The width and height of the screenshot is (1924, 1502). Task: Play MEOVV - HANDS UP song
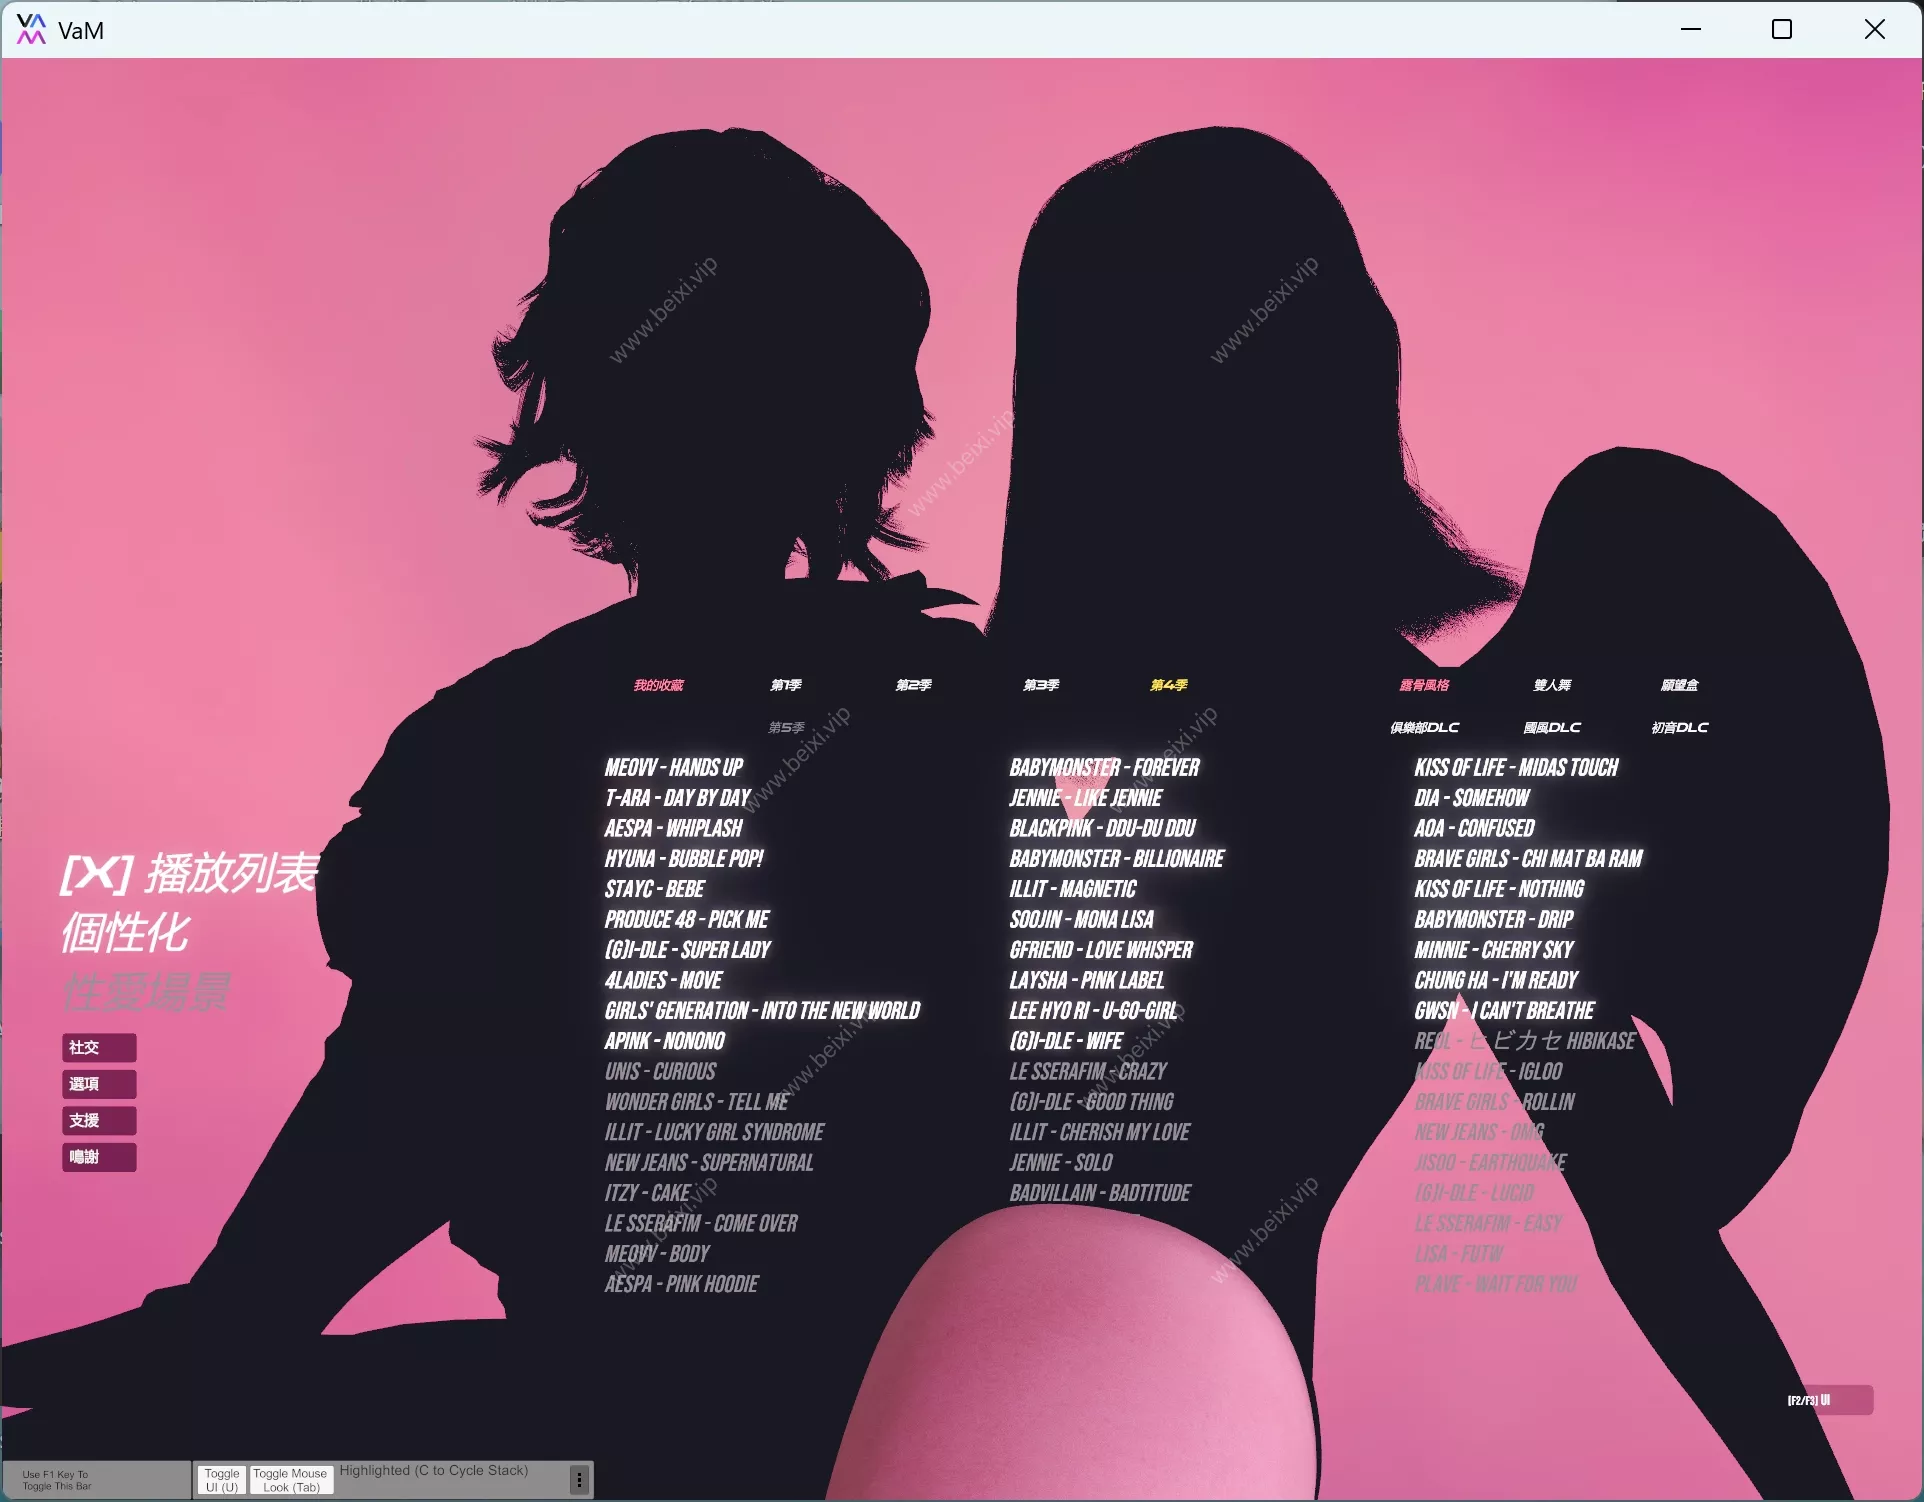tap(673, 767)
